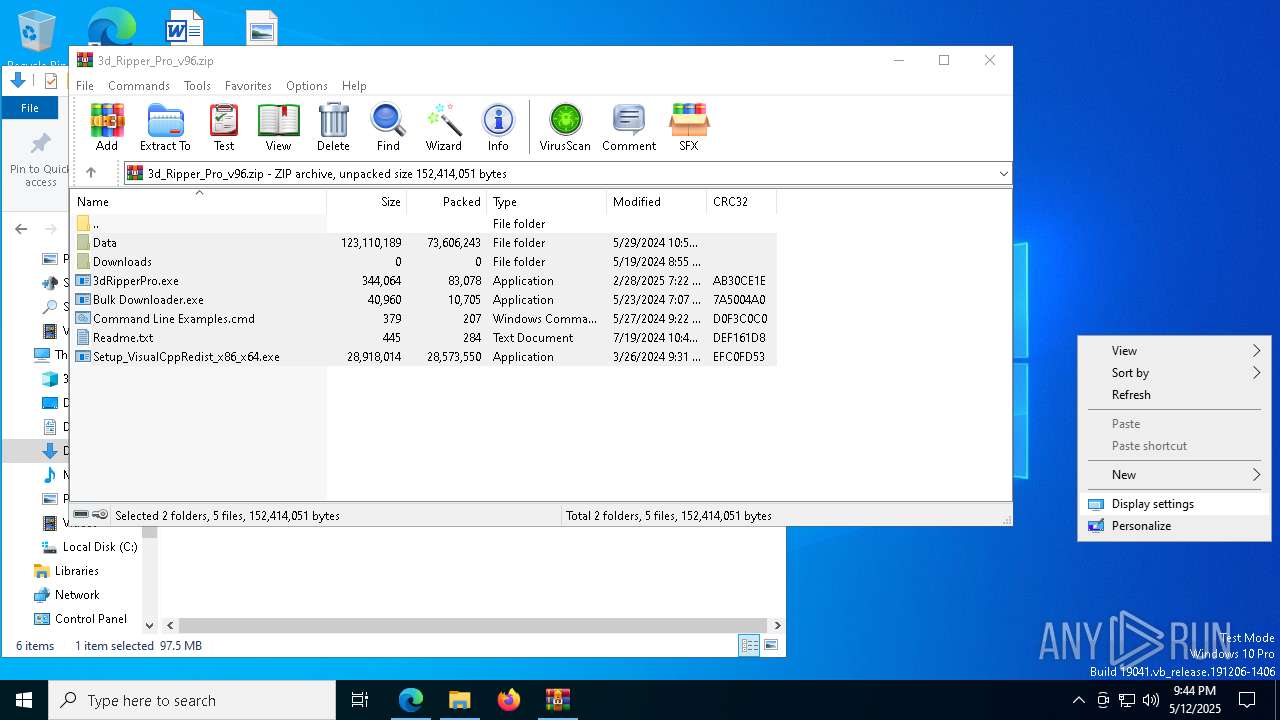Open the Tools menu
The image size is (1280, 720).
point(197,86)
